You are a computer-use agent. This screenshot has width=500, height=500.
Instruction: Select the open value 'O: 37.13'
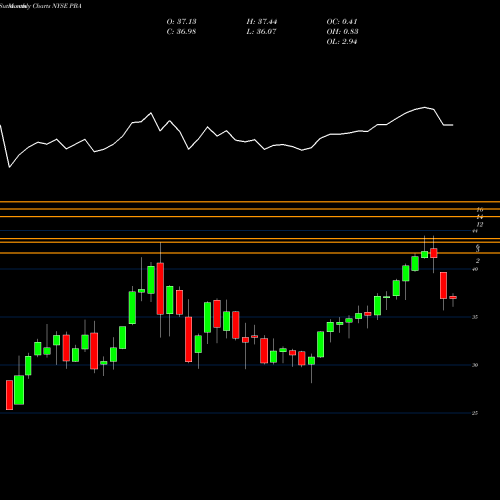point(181,22)
